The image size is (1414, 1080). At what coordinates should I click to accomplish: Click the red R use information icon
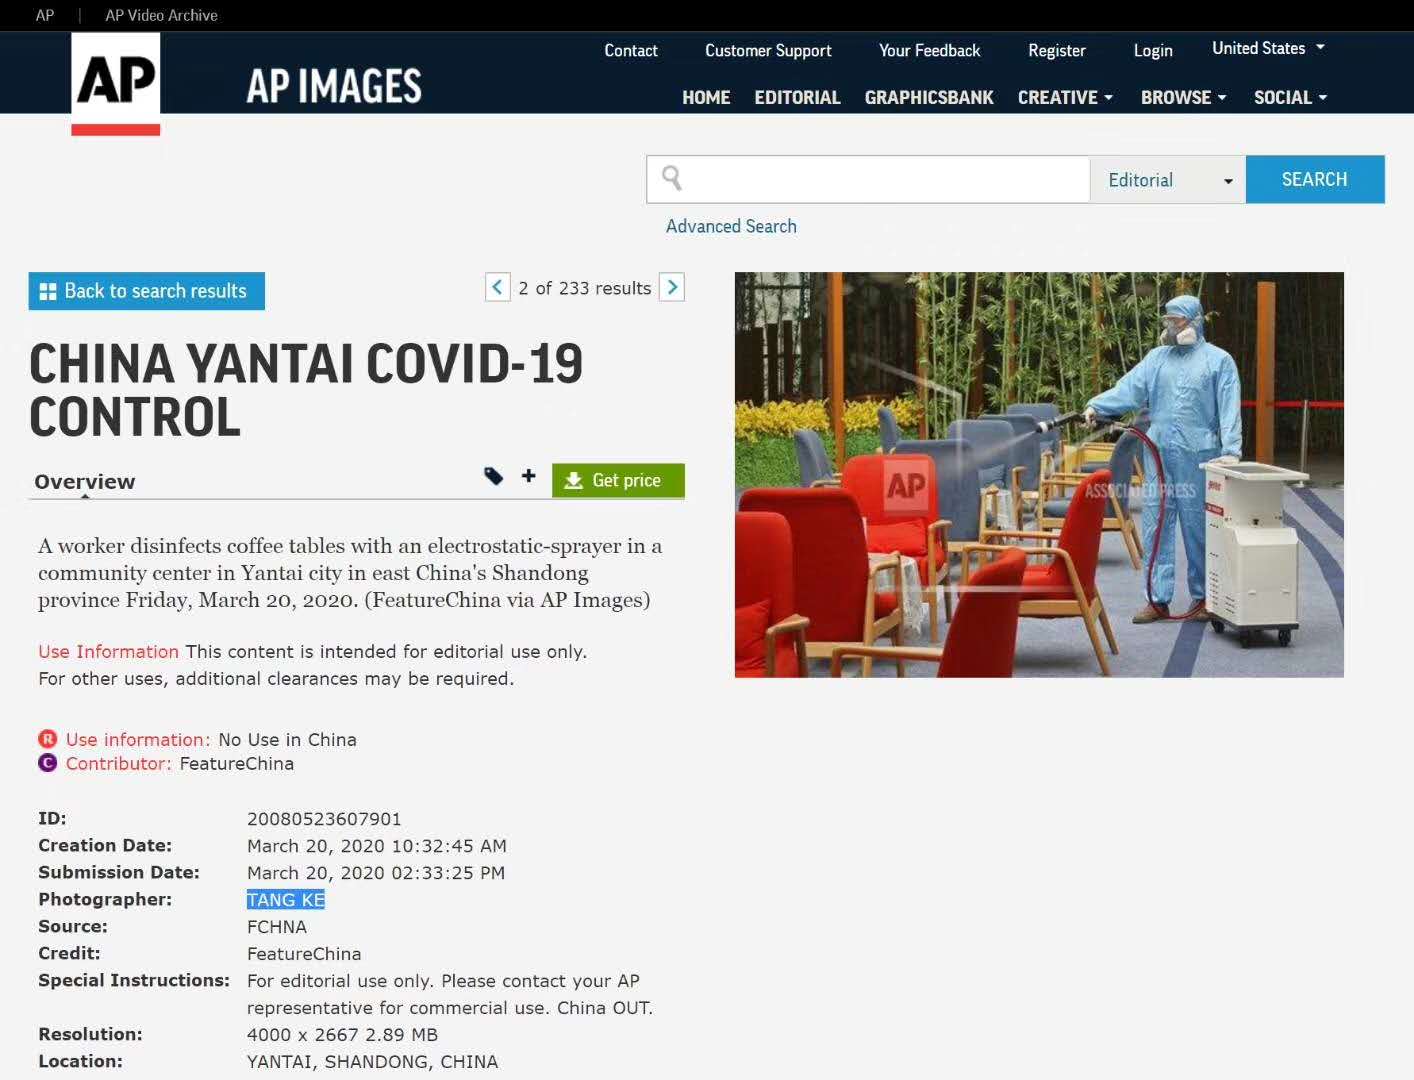pyautogui.click(x=47, y=739)
